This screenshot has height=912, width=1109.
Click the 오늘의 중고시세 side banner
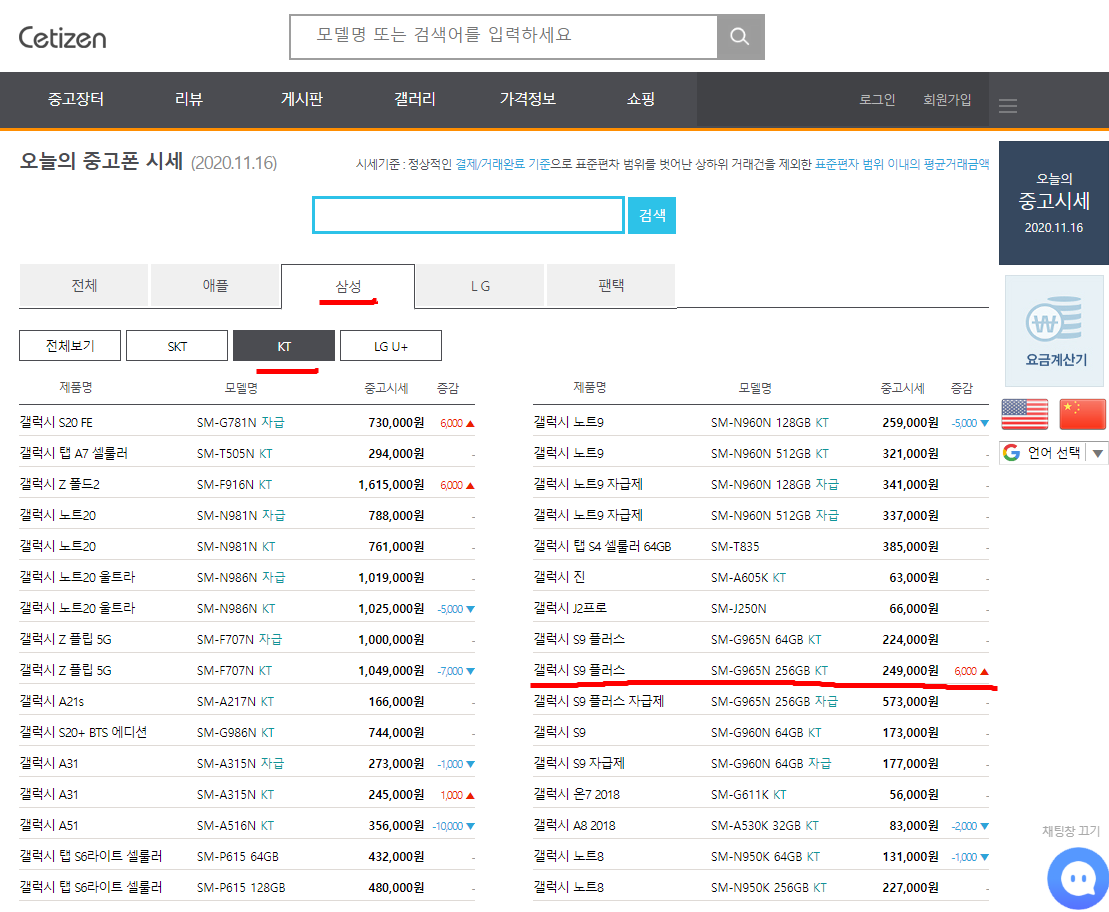tap(1054, 203)
